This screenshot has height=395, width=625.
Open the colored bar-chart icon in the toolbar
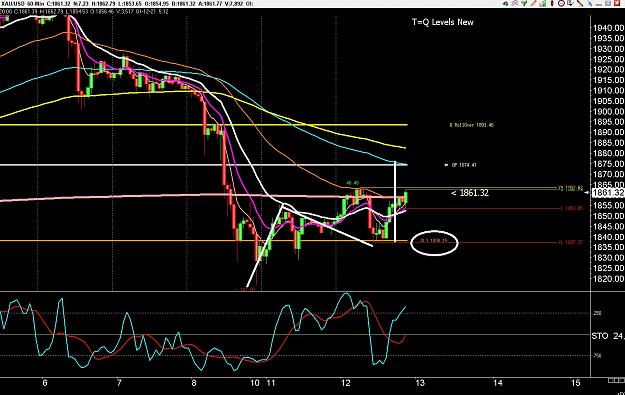point(542,4)
